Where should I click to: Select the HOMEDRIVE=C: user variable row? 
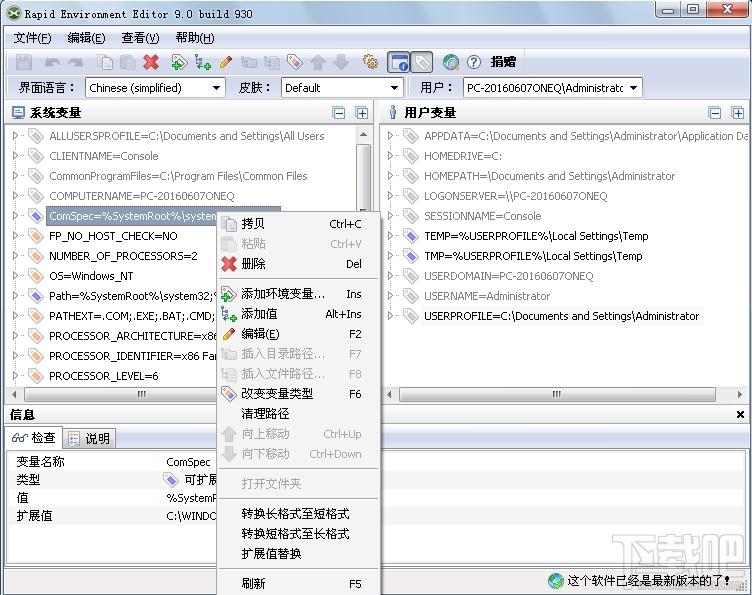click(x=463, y=156)
